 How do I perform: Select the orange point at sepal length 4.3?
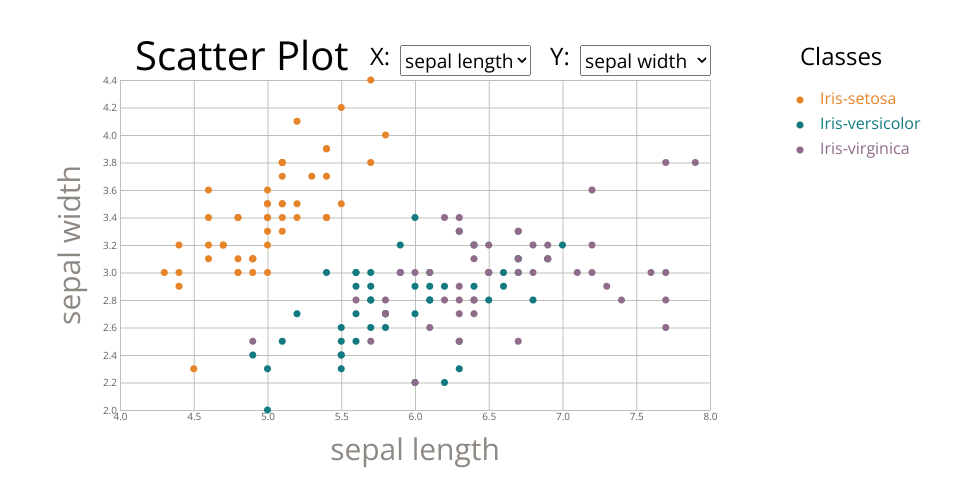tap(164, 272)
